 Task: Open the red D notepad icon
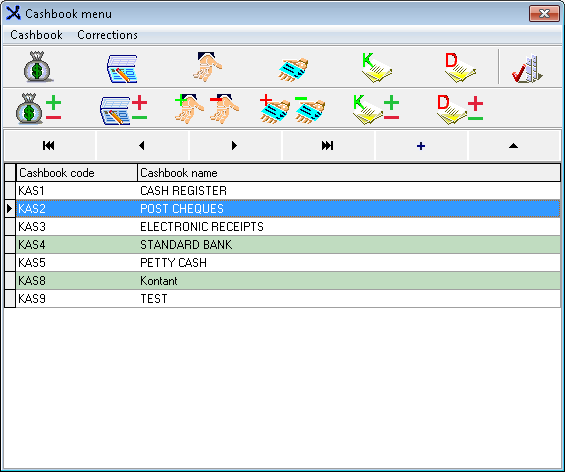[460, 67]
